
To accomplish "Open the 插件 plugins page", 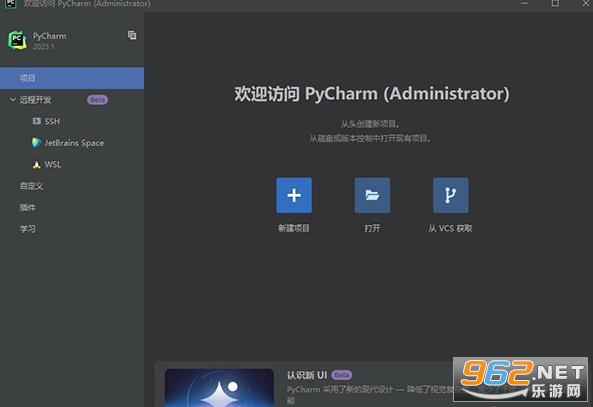I will coord(28,207).
